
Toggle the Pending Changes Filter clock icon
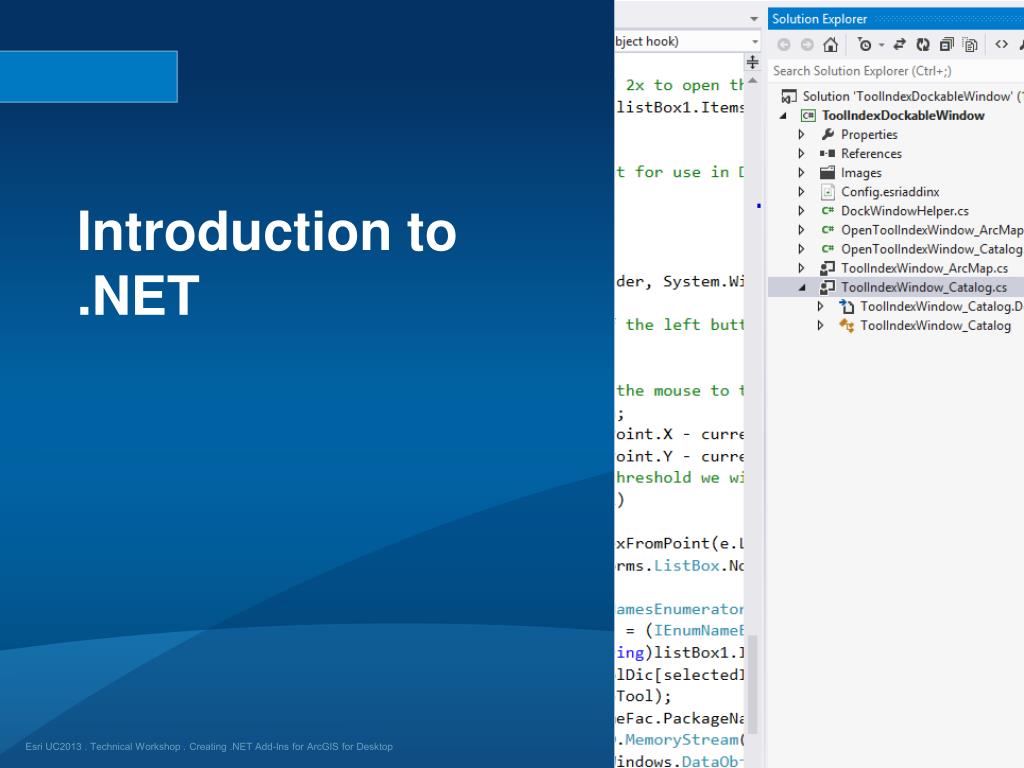(865, 44)
